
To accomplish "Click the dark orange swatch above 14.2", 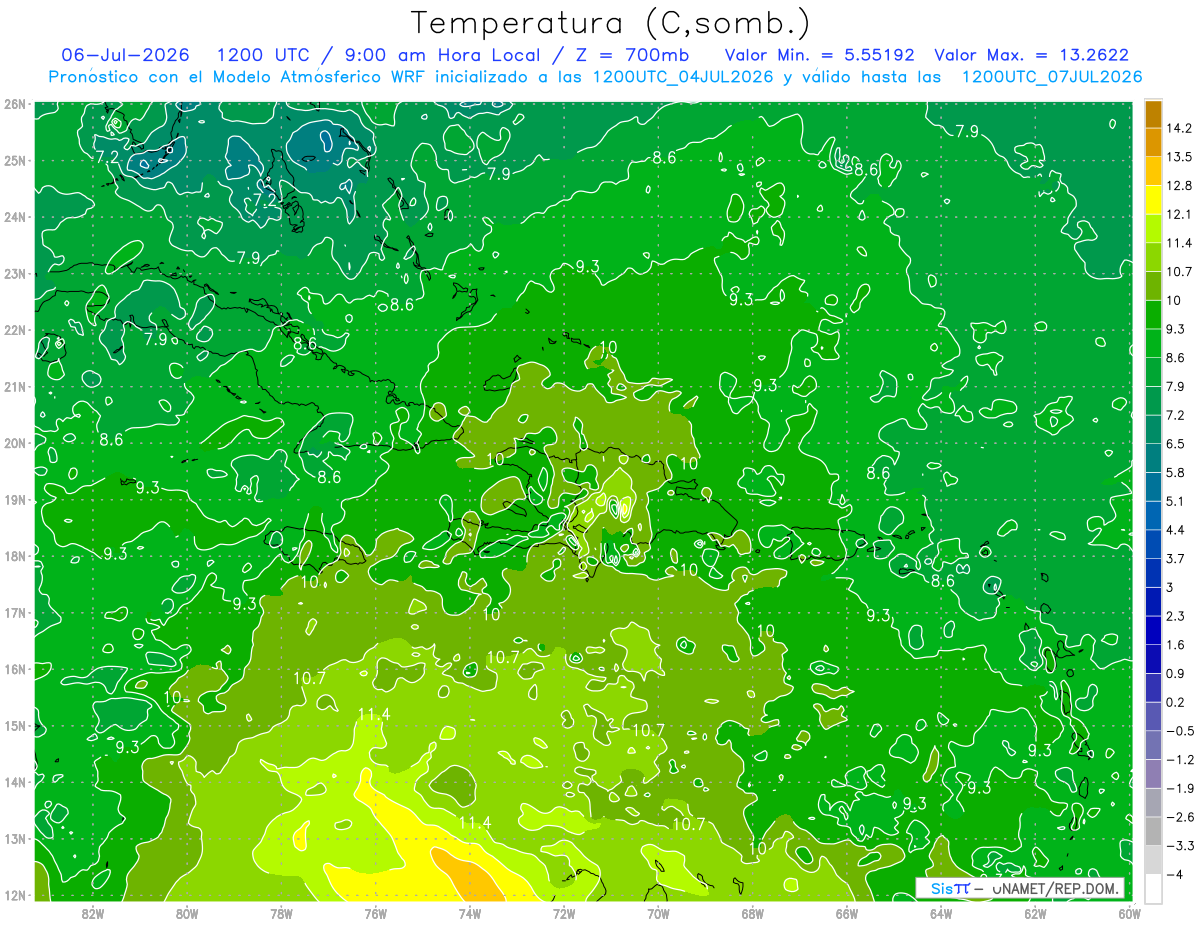I will tap(1153, 114).
